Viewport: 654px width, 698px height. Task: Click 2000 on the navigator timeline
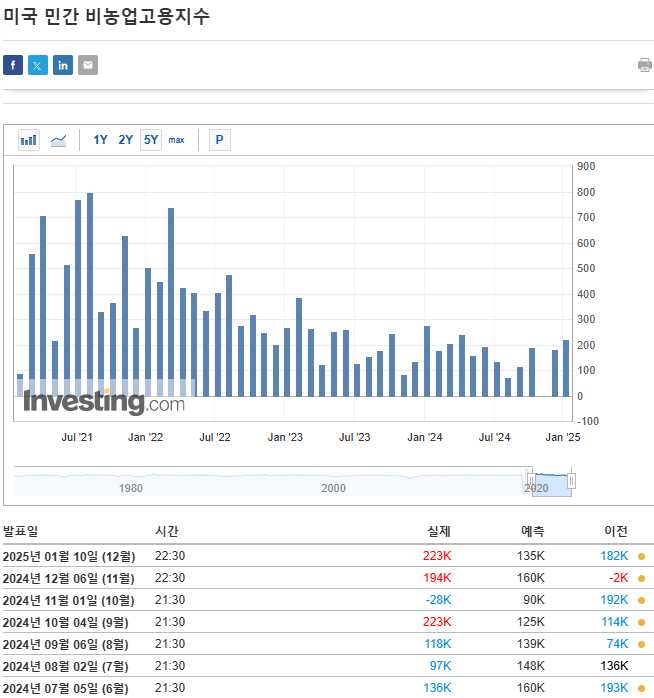(333, 488)
